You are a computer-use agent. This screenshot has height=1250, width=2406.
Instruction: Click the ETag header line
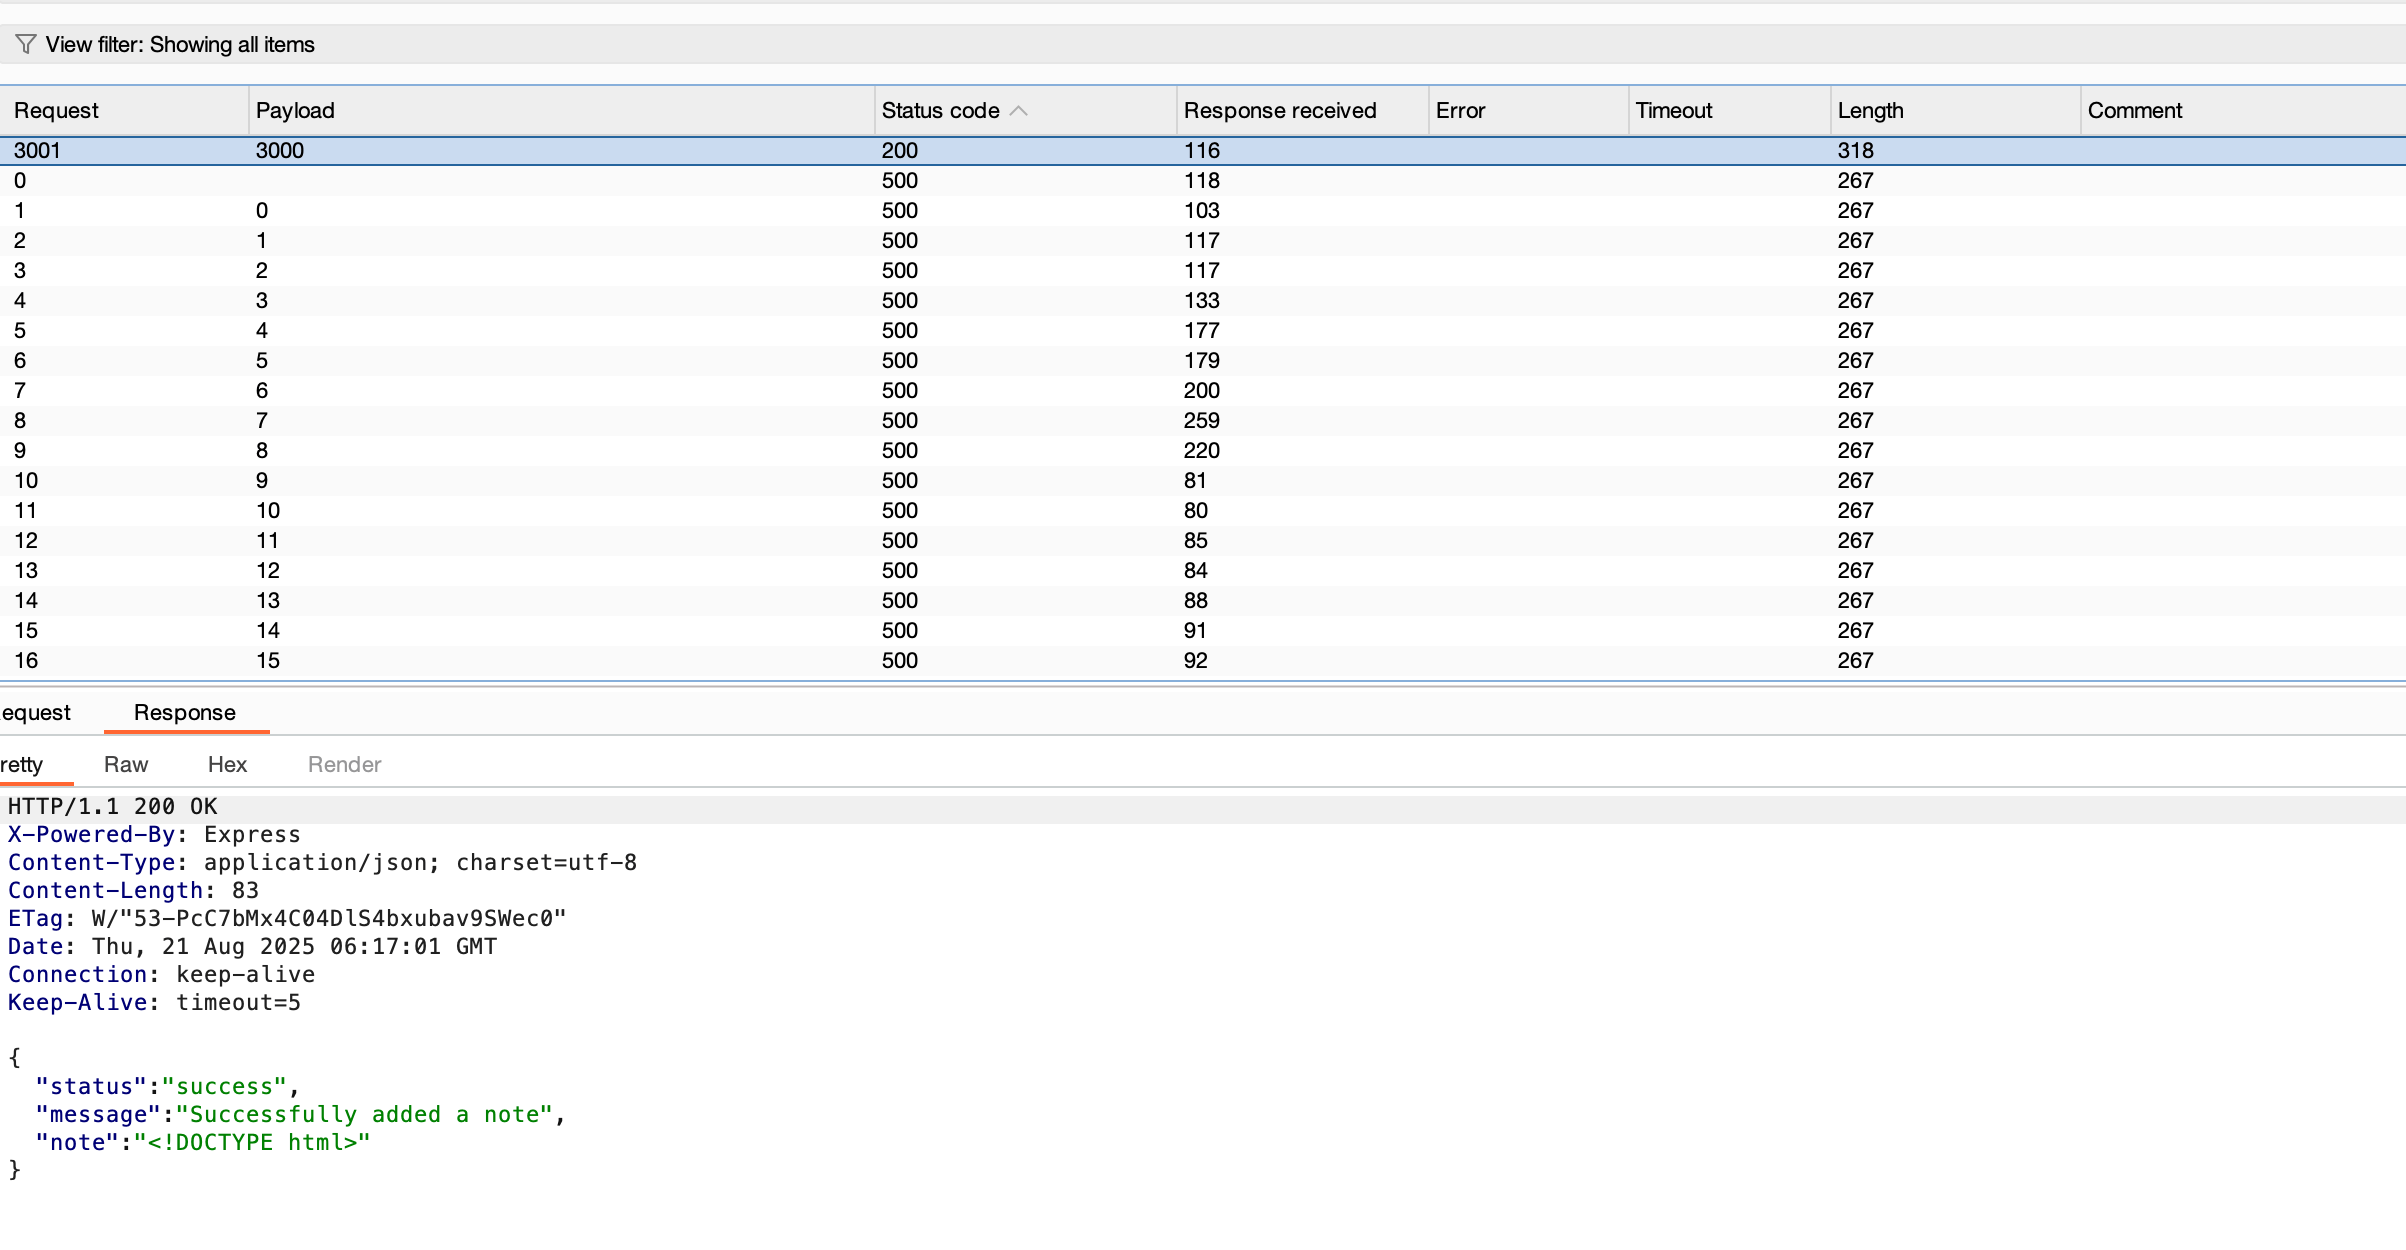click(287, 918)
